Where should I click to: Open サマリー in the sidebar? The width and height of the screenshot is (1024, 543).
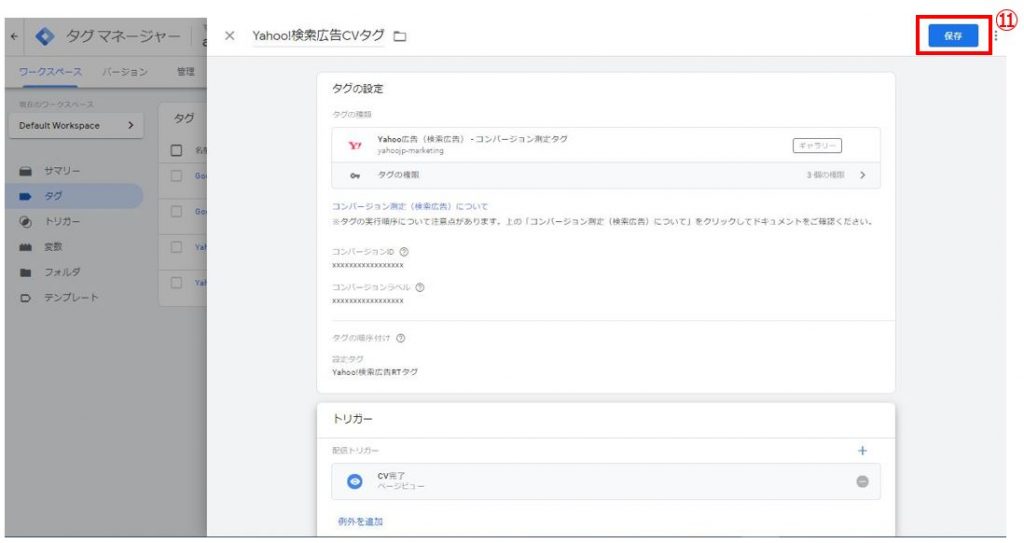(62, 171)
